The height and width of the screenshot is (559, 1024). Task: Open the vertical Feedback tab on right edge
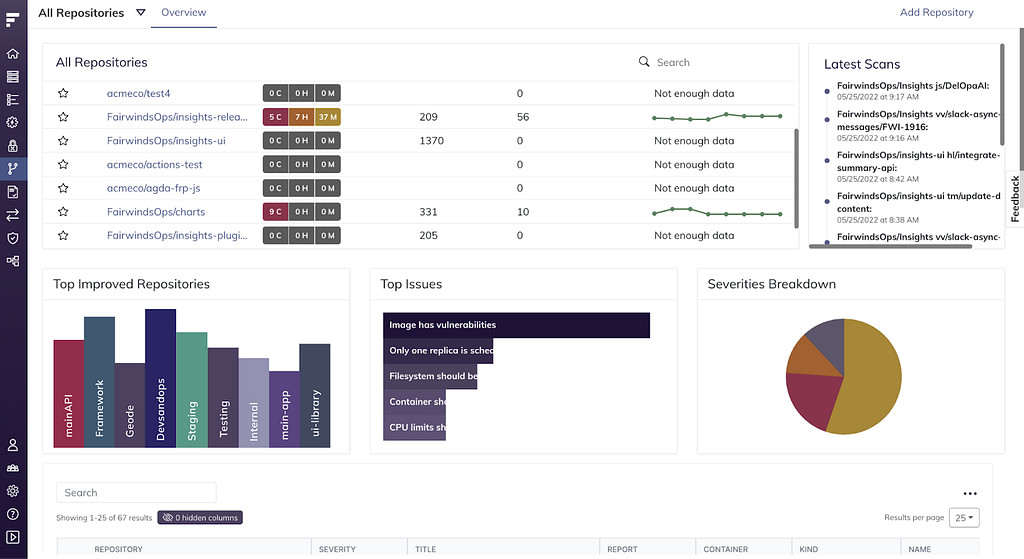pos(1014,199)
